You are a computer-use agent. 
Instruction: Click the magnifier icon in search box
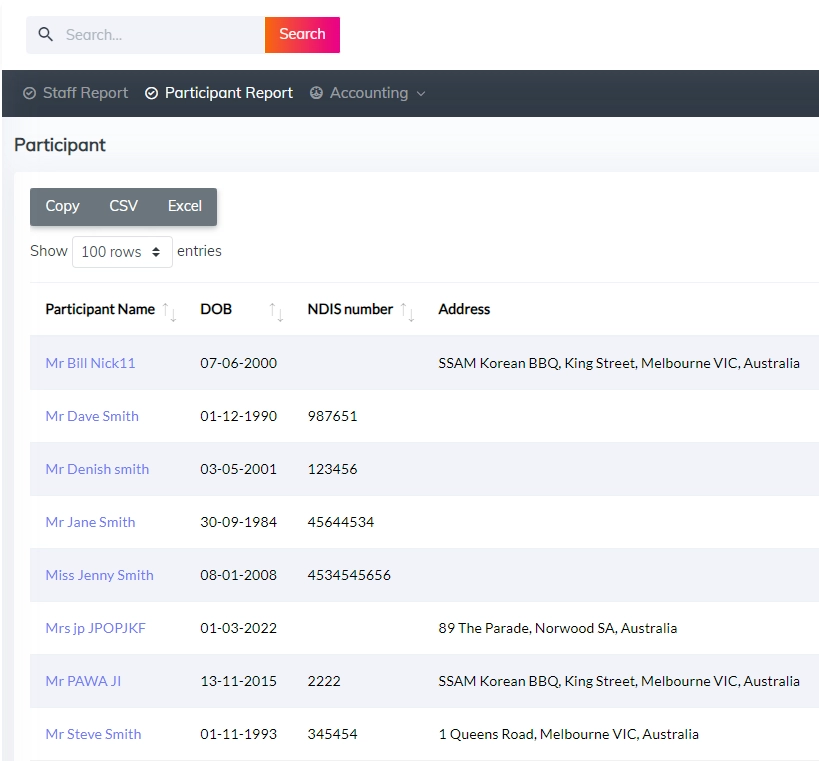pyautogui.click(x=45, y=34)
